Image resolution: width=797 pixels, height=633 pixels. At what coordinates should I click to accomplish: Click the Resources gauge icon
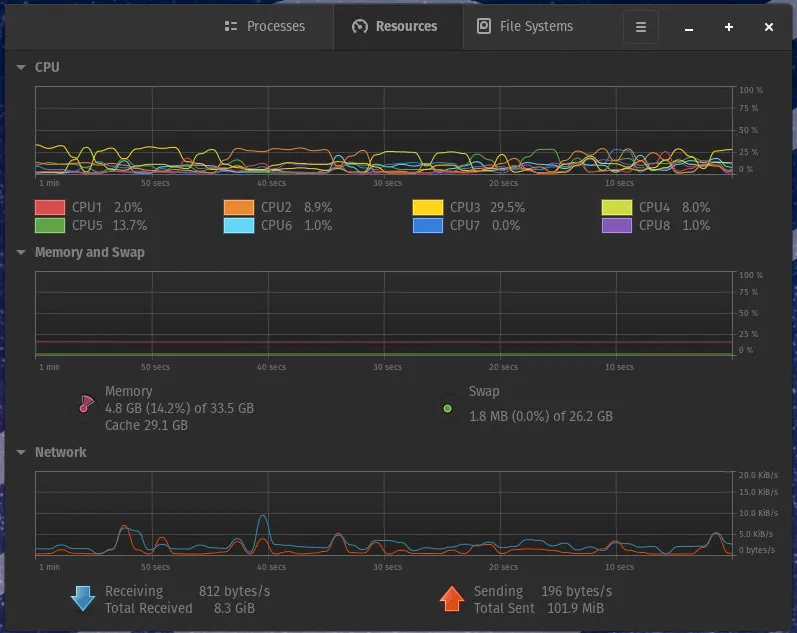pyautogui.click(x=359, y=26)
